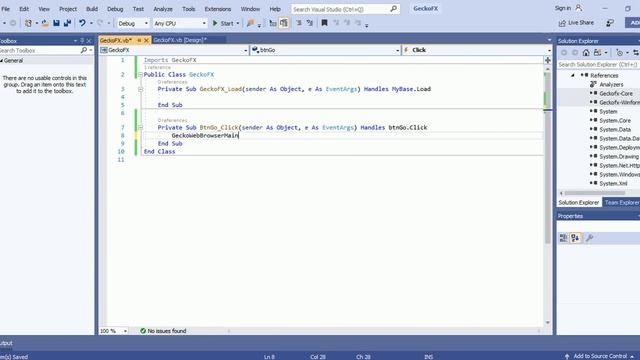Collapse the General toolbox group
This screenshot has height=360, width=640.
tap(2, 60)
